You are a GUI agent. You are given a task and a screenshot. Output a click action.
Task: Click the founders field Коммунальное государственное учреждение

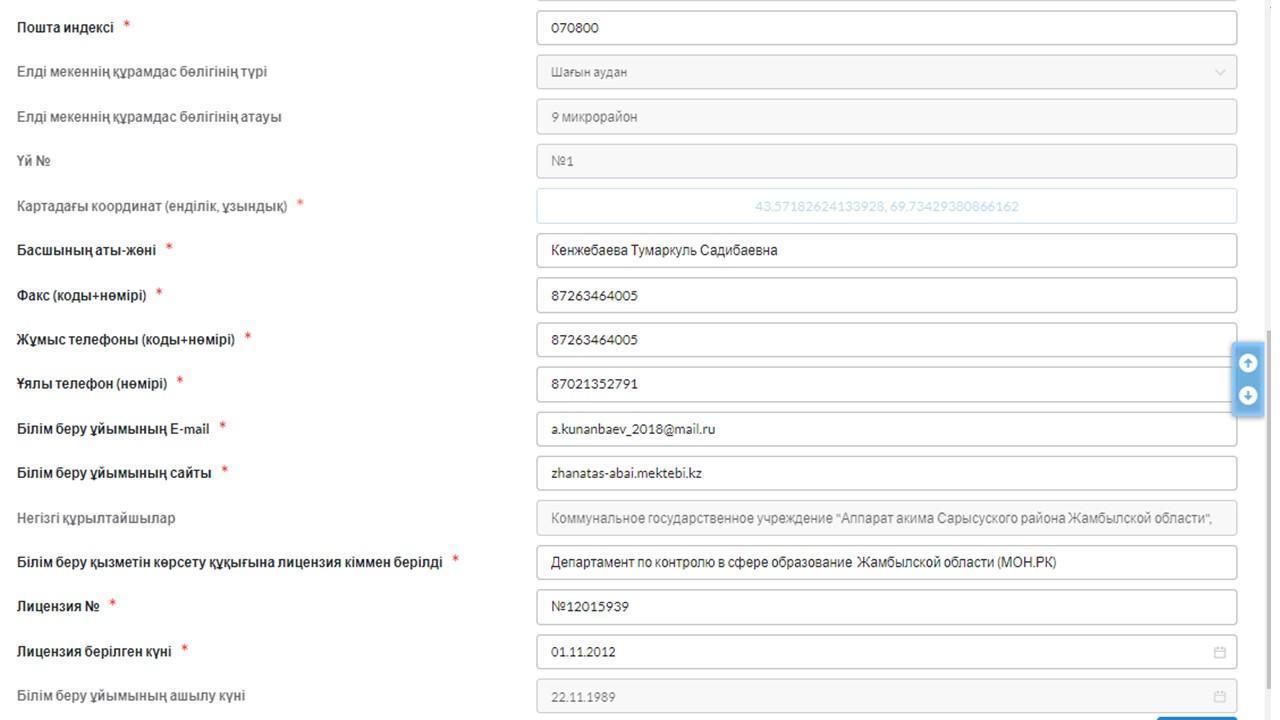pos(886,518)
